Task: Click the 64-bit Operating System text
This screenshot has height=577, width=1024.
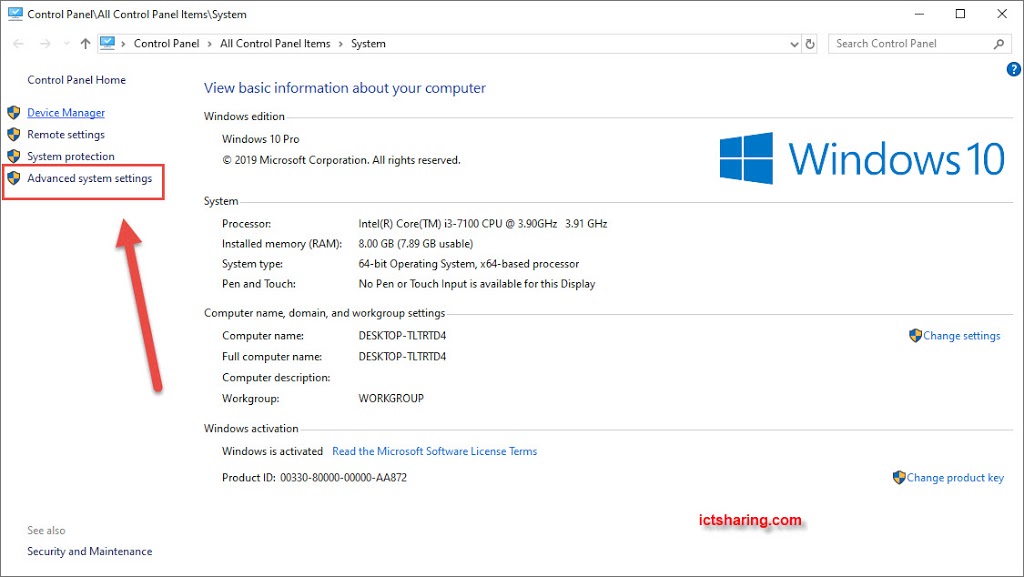Action: click(x=468, y=264)
